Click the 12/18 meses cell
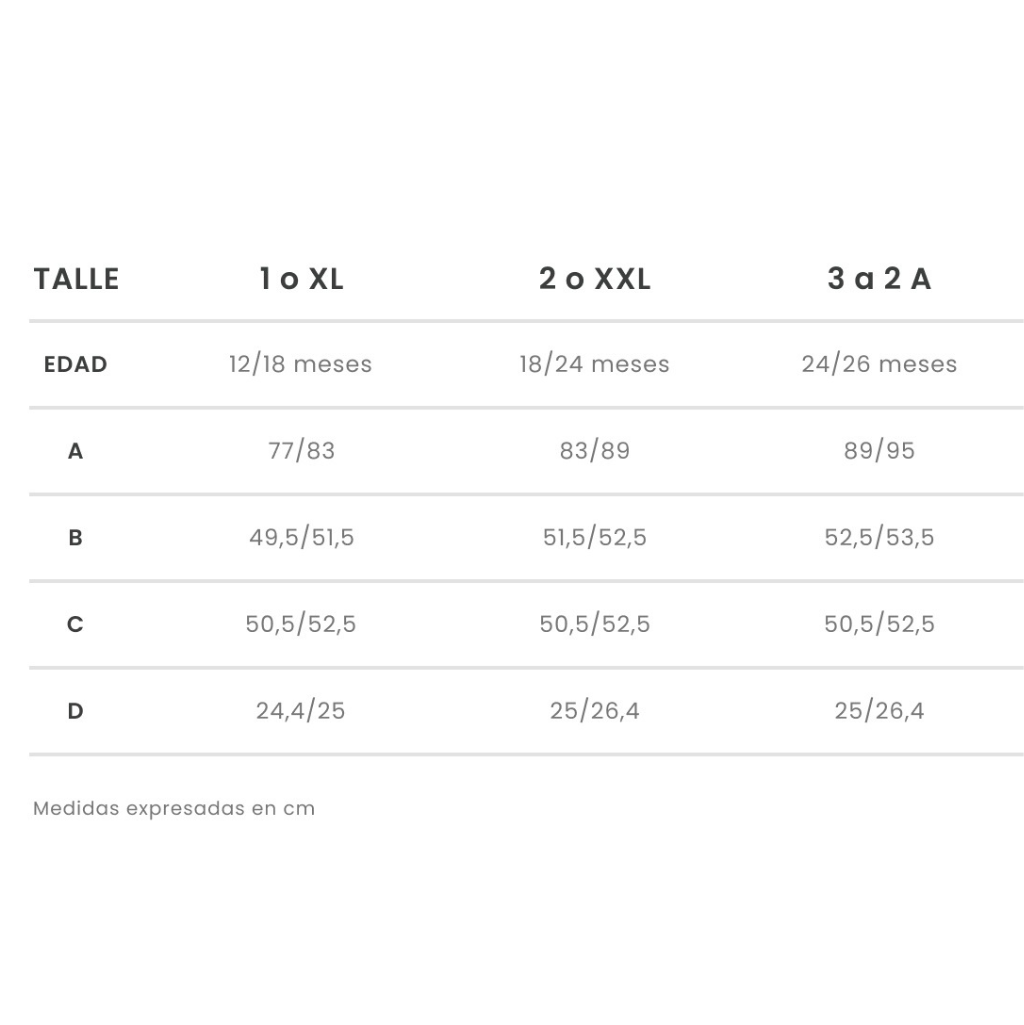Image resolution: width=1024 pixels, height=1025 pixels. pyautogui.click(x=300, y=364)
